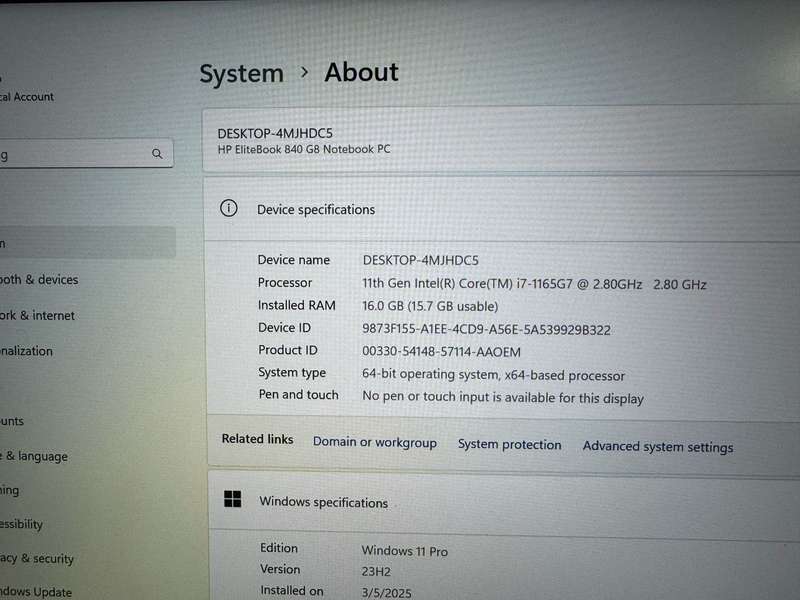Click the Installed RAM label
Image resolution: width=800 pixels, height=600 pixels.
(296, 305)
